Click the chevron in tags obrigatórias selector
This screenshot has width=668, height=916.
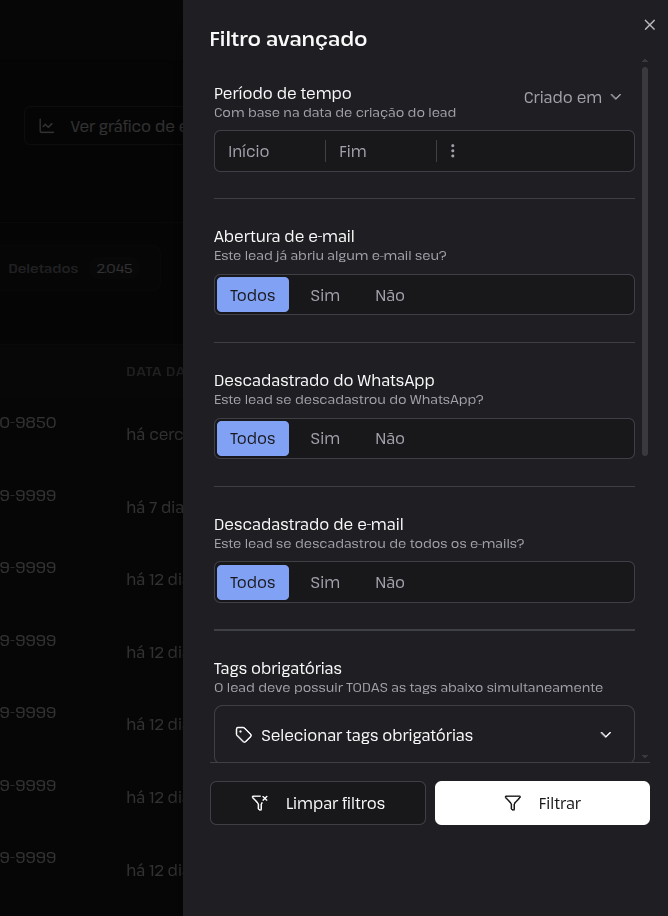[605, 735]
